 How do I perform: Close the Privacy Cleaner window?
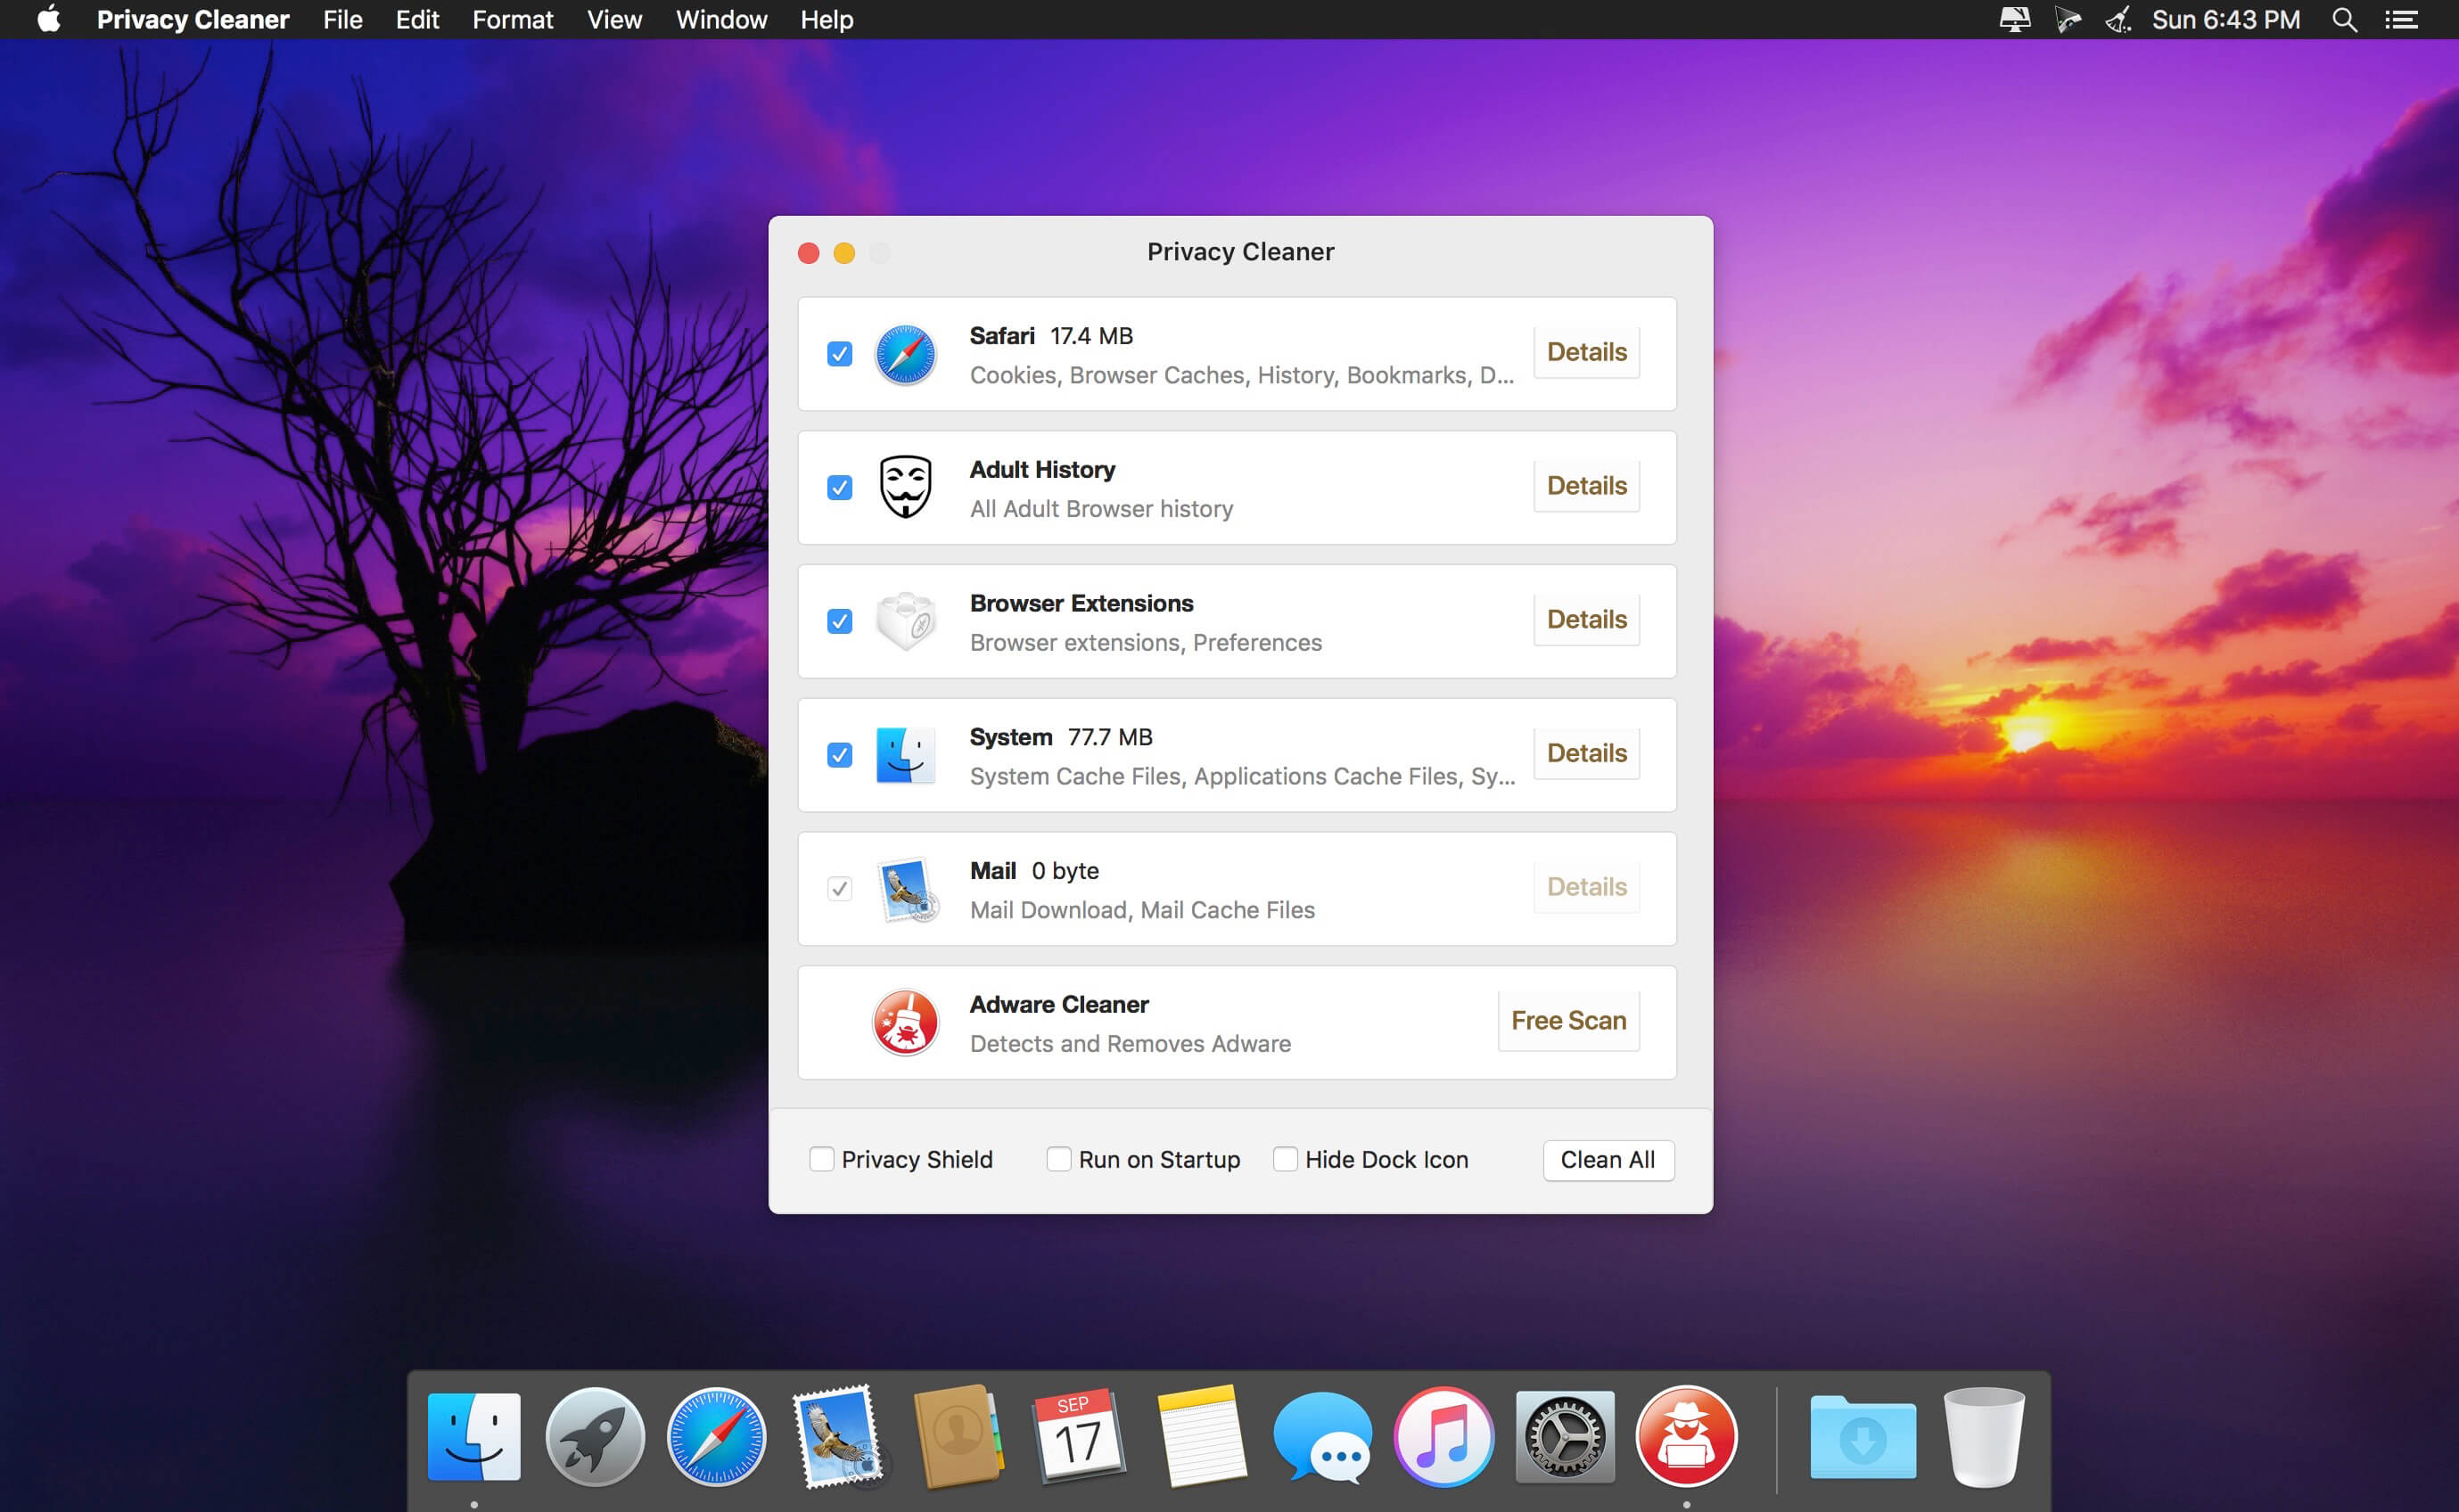point(809,253)
